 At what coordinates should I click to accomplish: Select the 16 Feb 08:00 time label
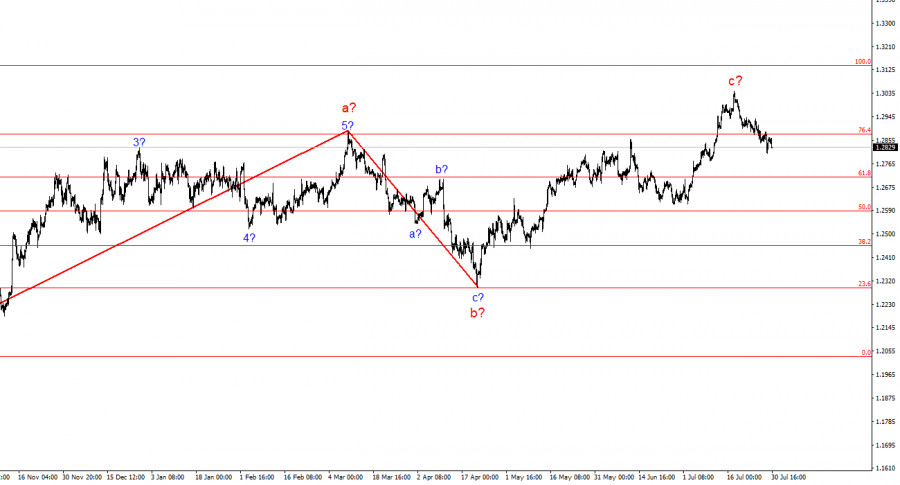click(302, 478)
